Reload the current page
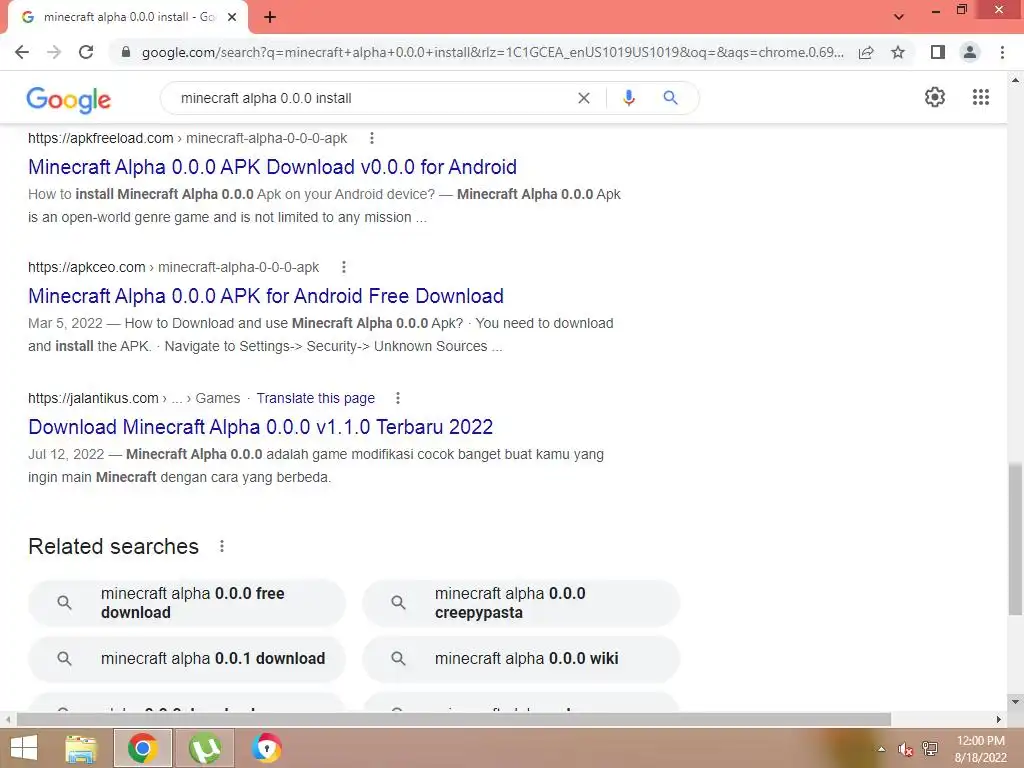 point(86,52)
